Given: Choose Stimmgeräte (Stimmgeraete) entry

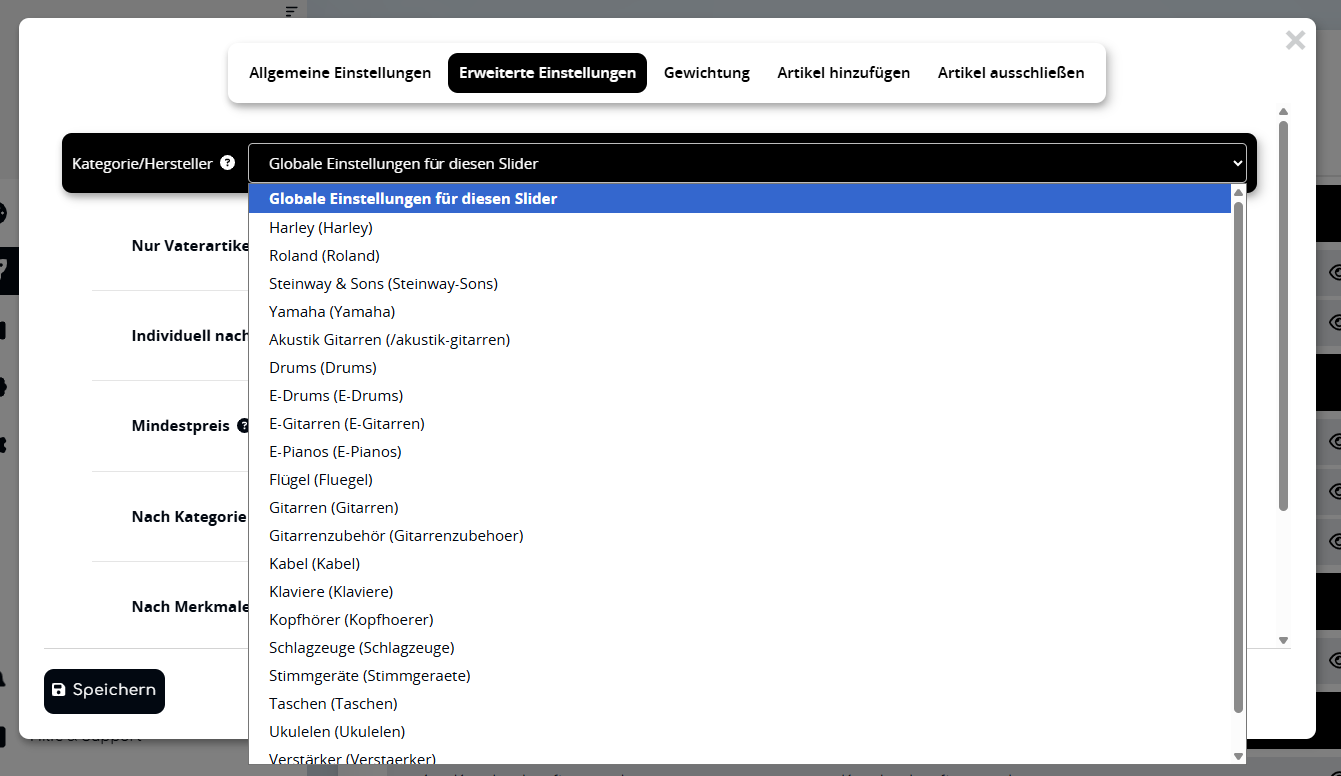Looking at the screenshot, I should (x=740, y=675).
